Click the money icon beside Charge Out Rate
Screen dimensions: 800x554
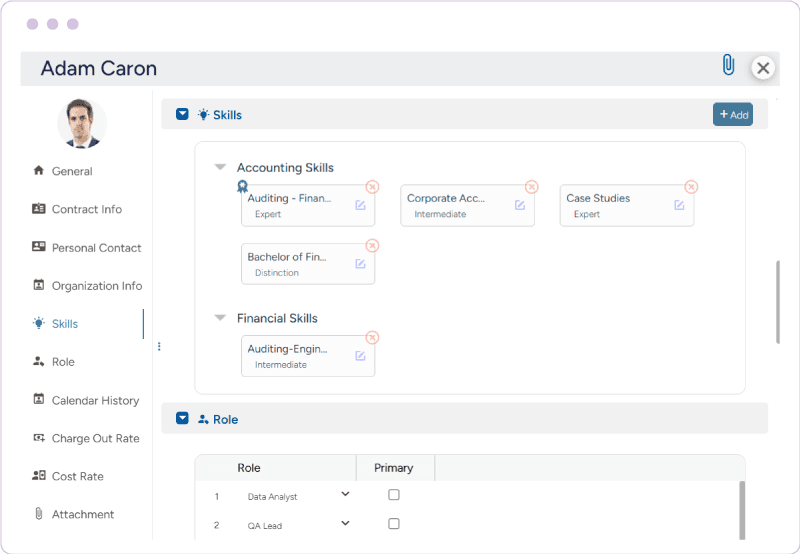pos(39,437)
